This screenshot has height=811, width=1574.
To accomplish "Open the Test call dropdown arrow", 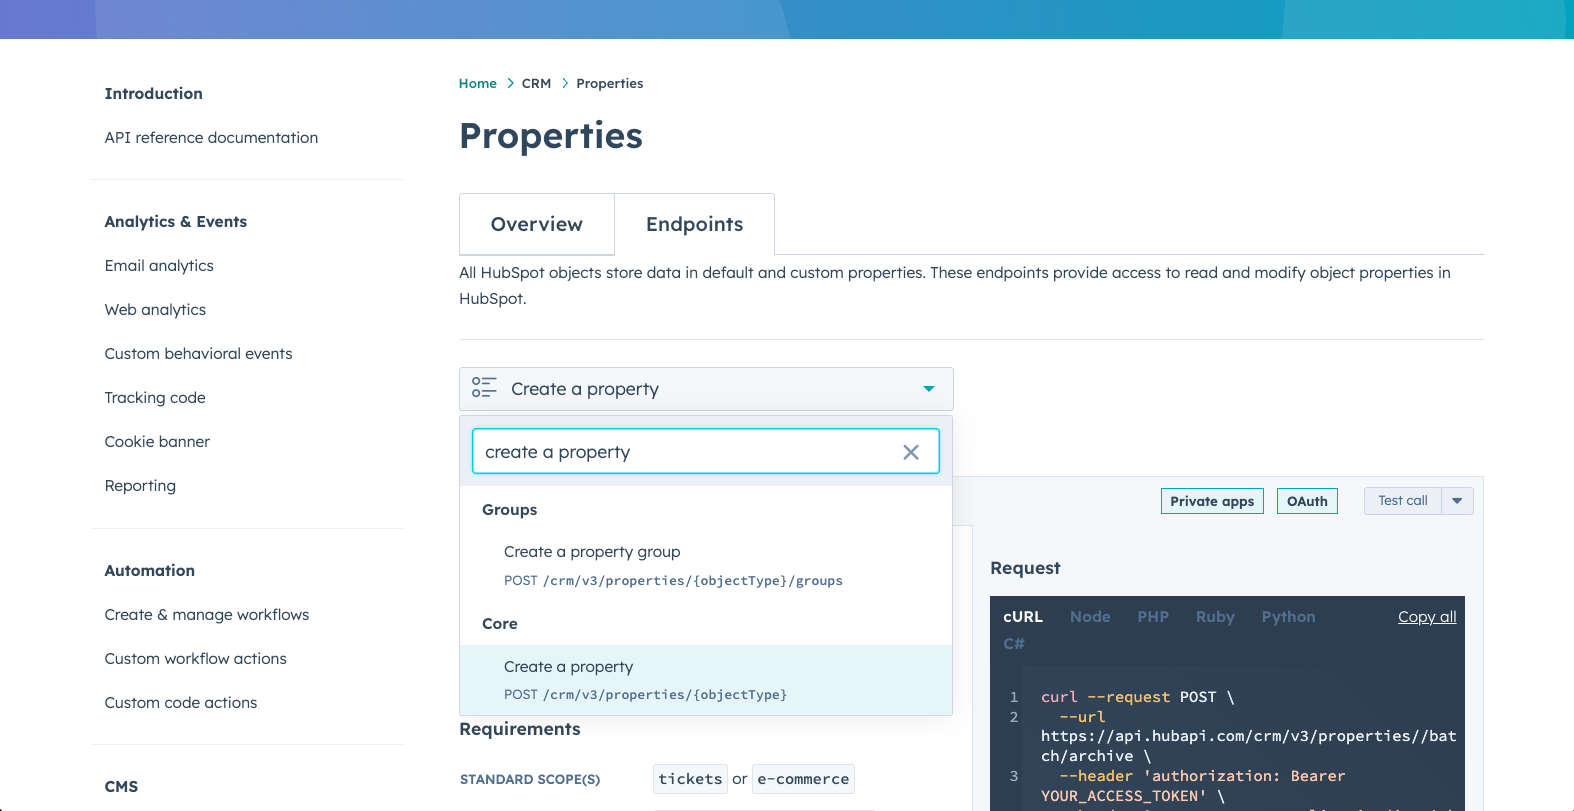I will [1457, 501].
